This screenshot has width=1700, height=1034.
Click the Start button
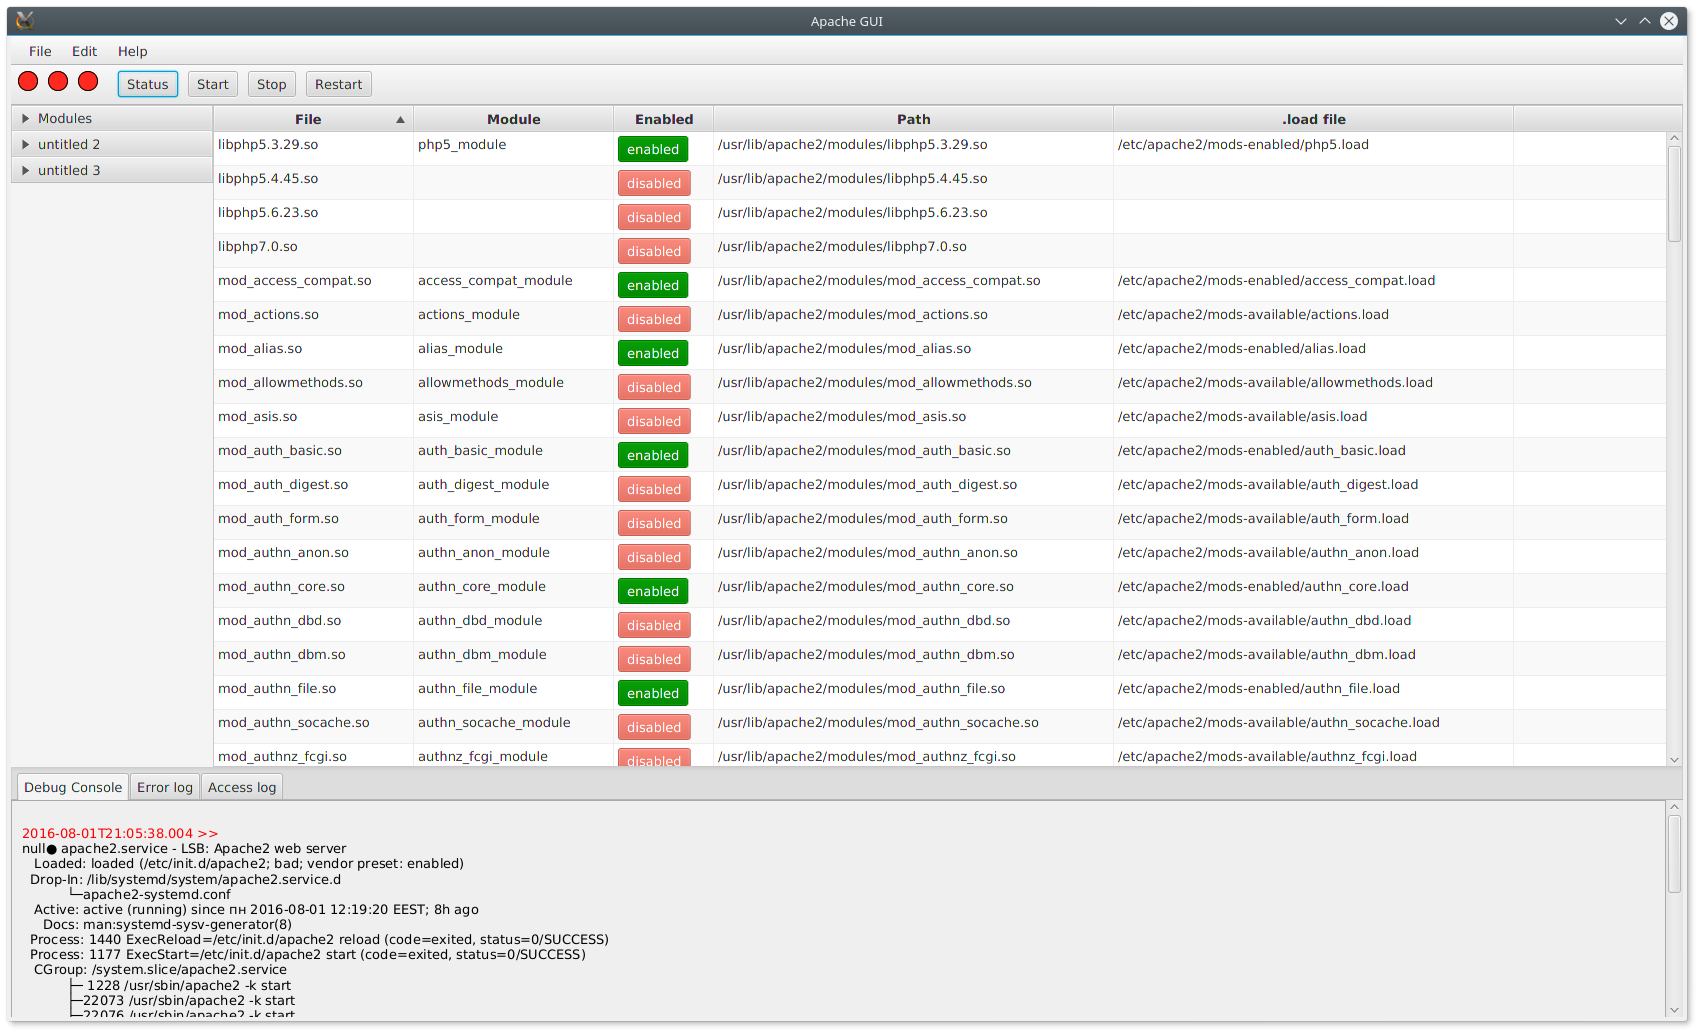coord(212,84)
